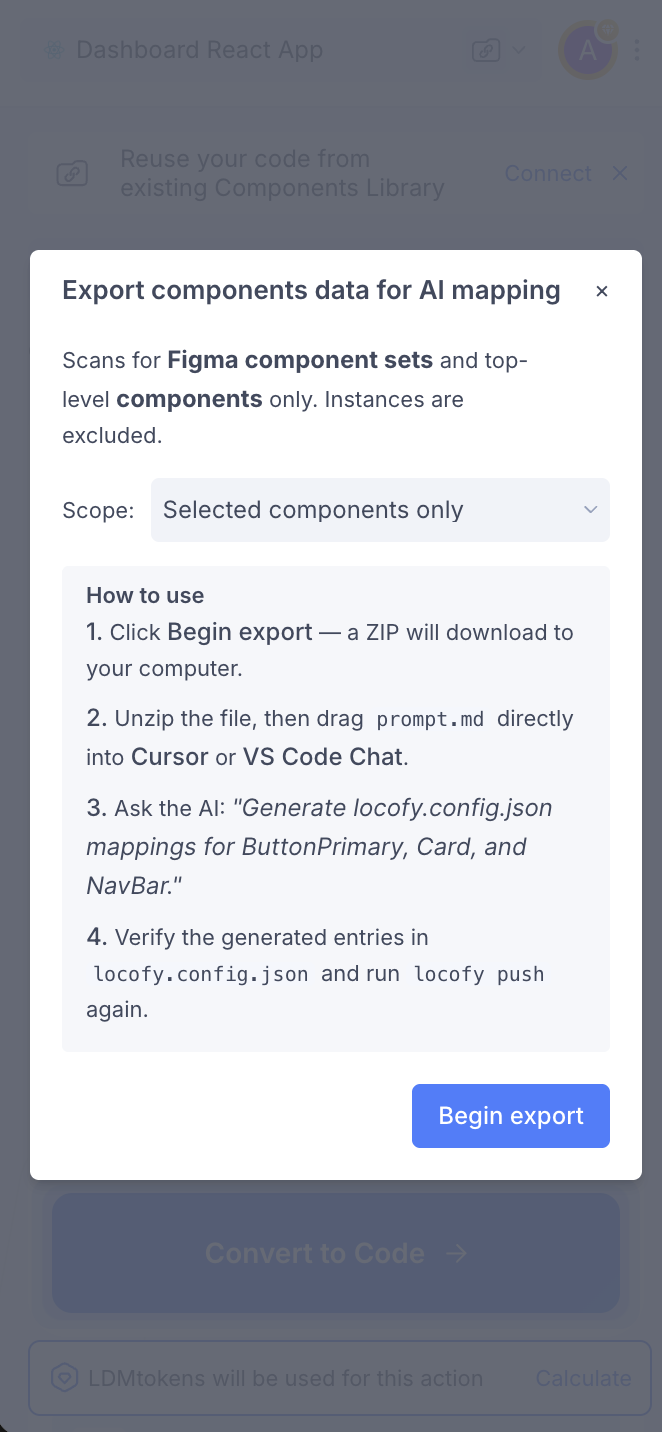662x1432 pixels.
Task: Click the chain-link icon on the components banner
Action: tap(71, 172)
